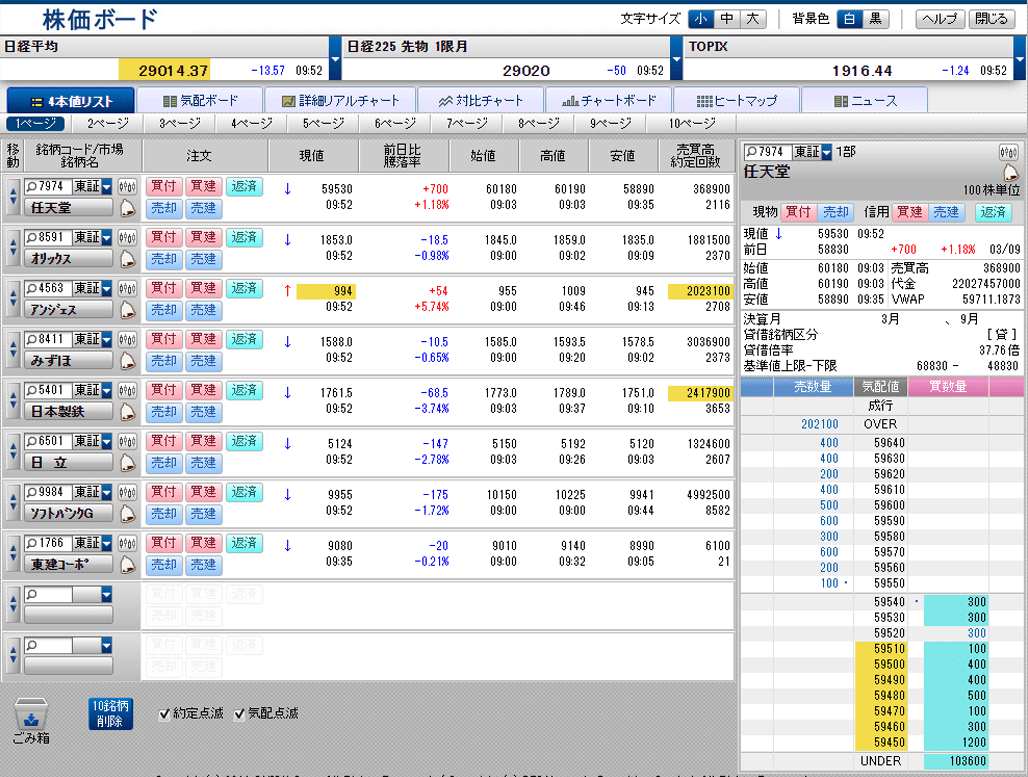Open chart icon for 東建コーポ row

pos(127,544)
